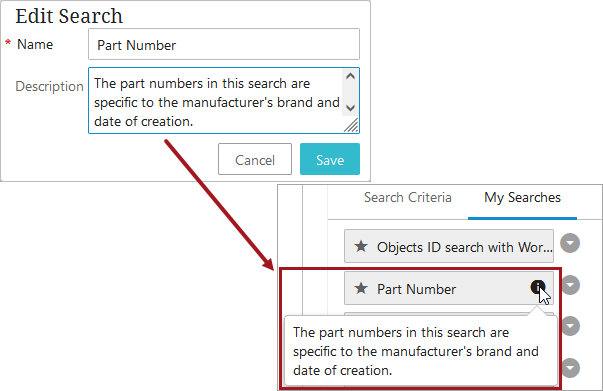Switch to the Search Criteria tab

(408, 197)
